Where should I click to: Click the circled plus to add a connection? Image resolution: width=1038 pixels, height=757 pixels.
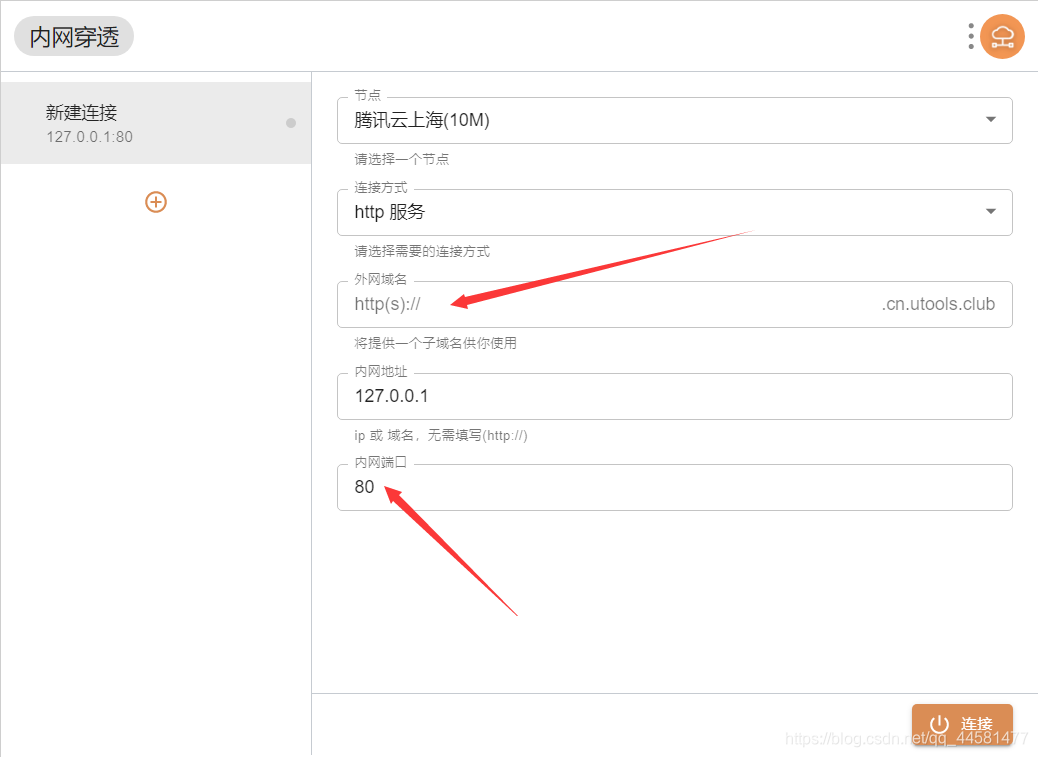click(x=155, y=201)
